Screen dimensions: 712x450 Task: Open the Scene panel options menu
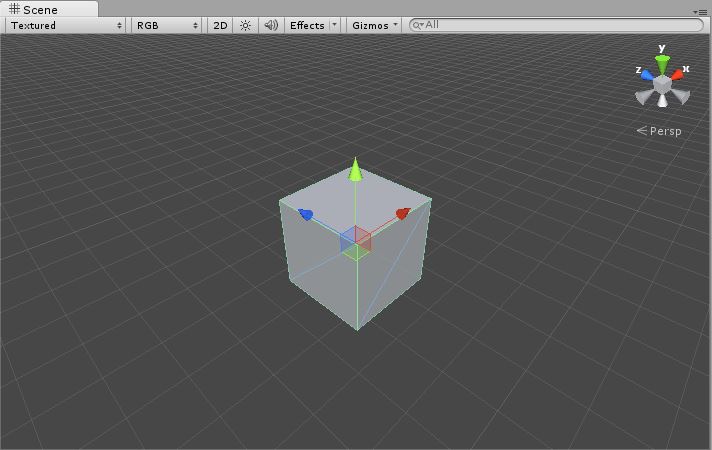pyautogui.click(x=700, y=12)
